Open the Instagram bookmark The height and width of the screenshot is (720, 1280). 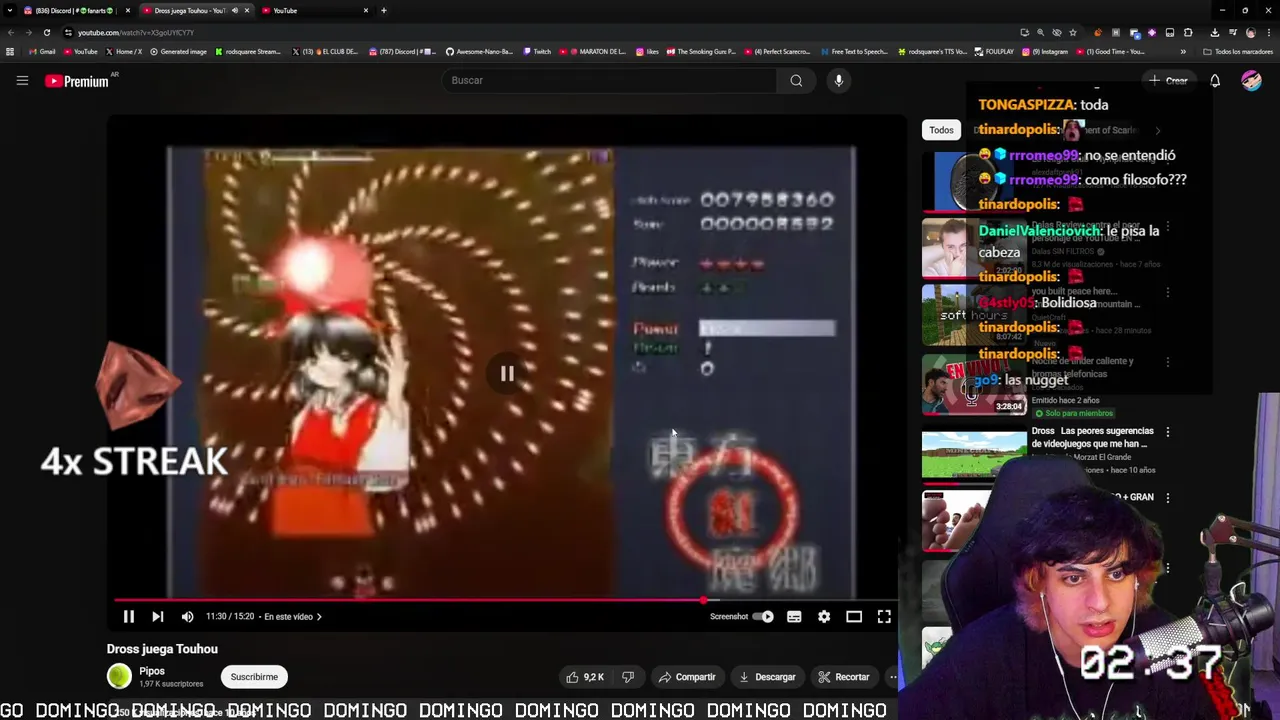pos(1045,52)
